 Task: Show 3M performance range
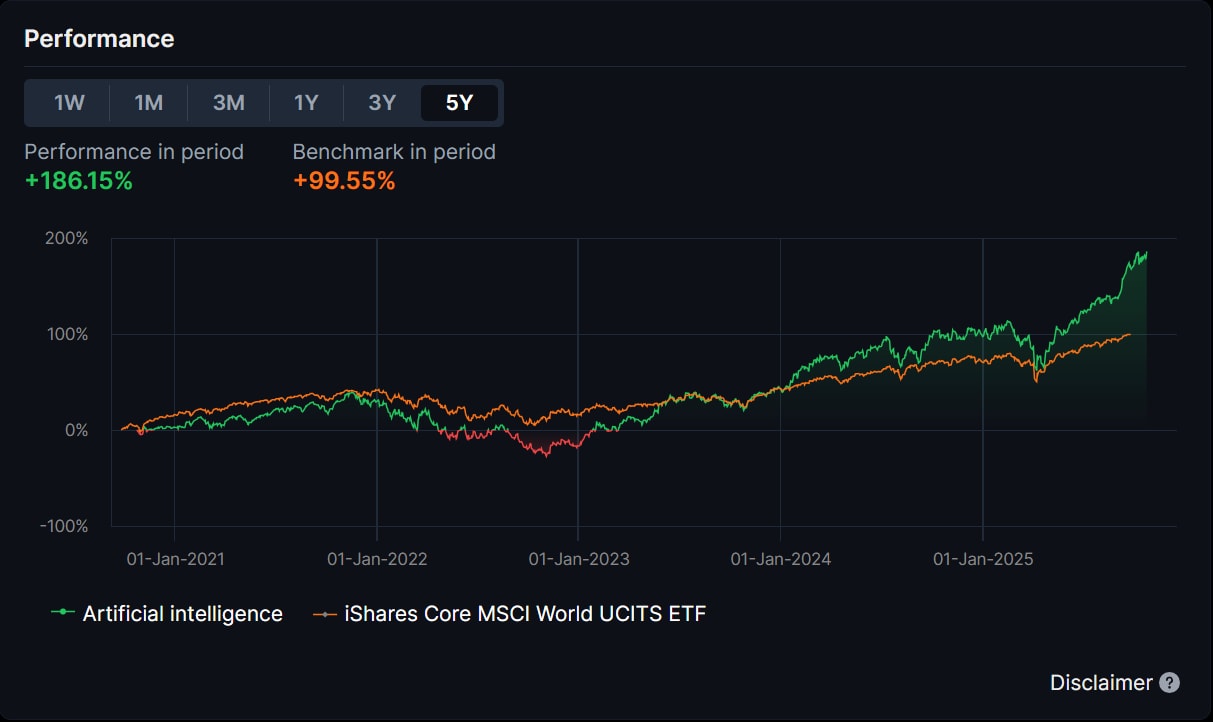point(228,103)
